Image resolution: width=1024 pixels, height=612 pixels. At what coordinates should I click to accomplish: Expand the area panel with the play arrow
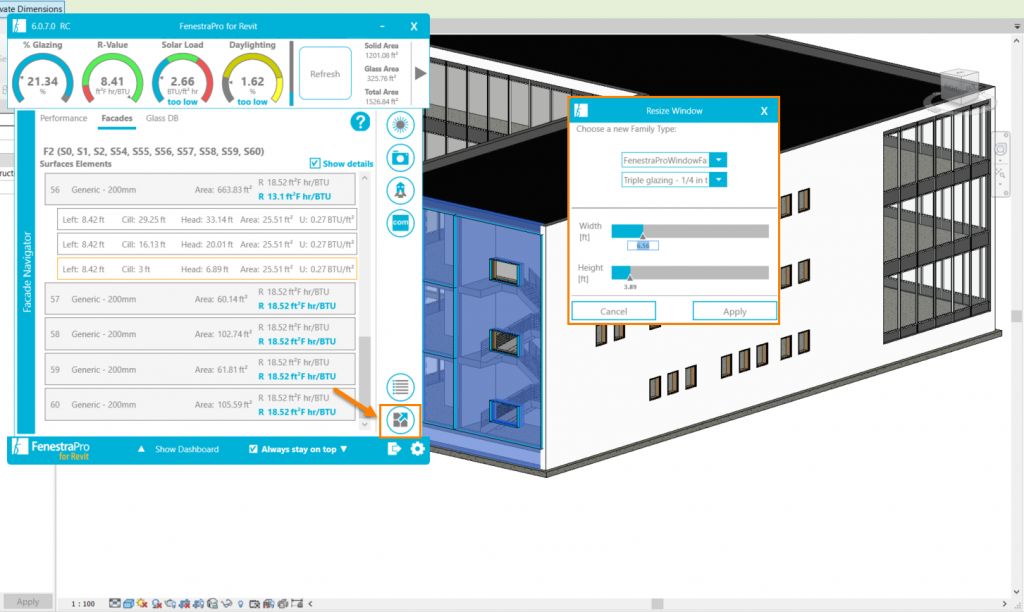click(421, 73)
